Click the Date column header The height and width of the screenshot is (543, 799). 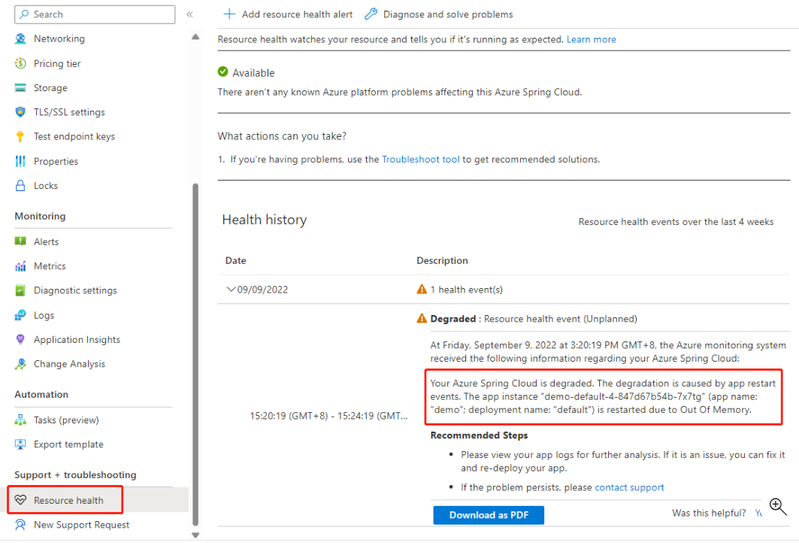point(235,260)
